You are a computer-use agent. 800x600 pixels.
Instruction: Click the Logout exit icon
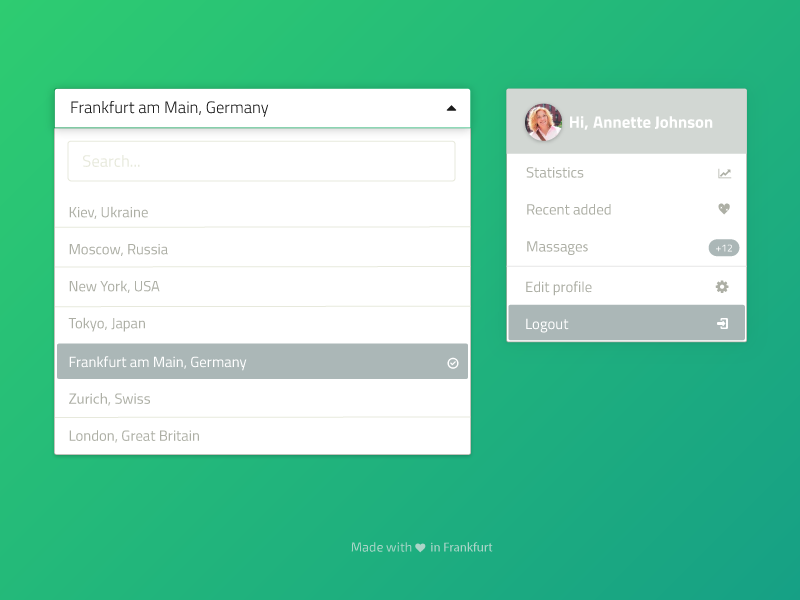click(722, 322)
